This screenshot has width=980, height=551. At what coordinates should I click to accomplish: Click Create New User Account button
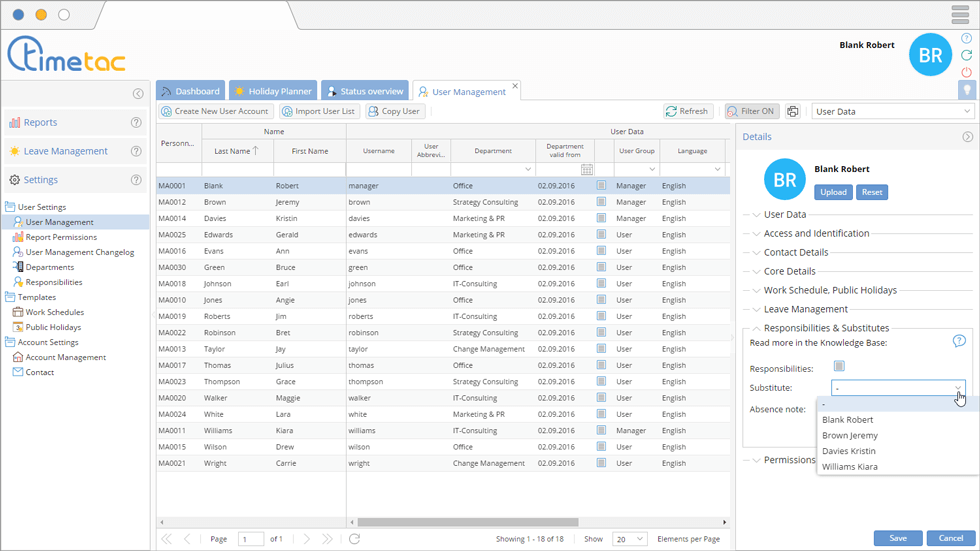point(215,112)
